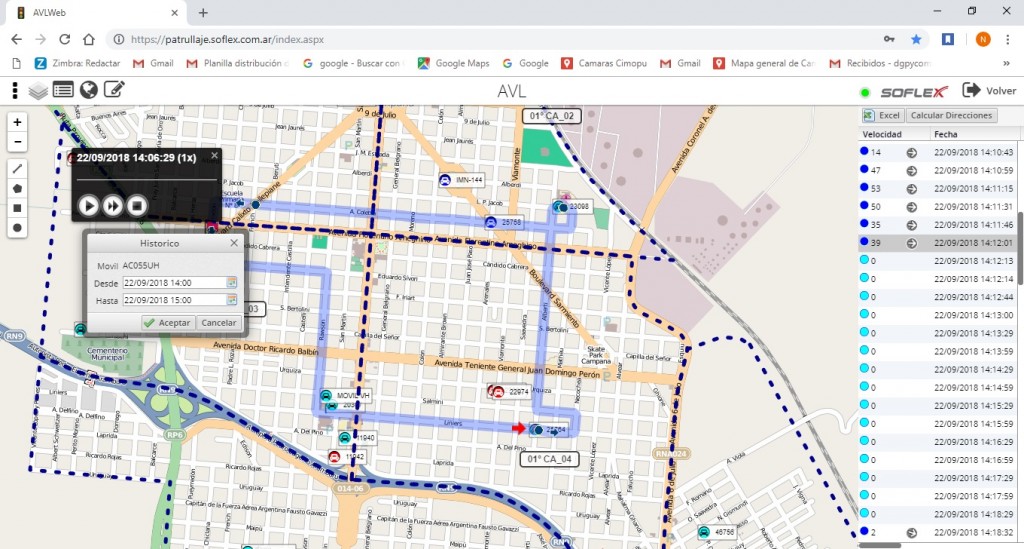This screenshot has width=1024, height=549.
Task: Click the Aceptar button
Action: point(167,322)
